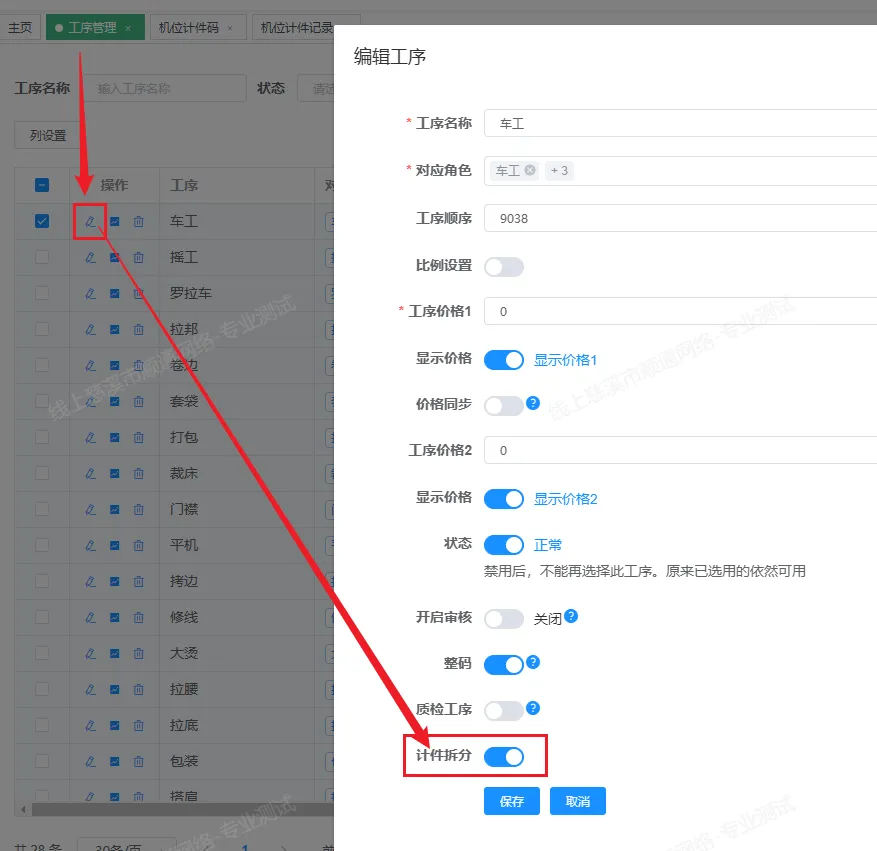Click the edit pencil icon for 车工 row
Screen dimensions: 877x851
point(90,221)
